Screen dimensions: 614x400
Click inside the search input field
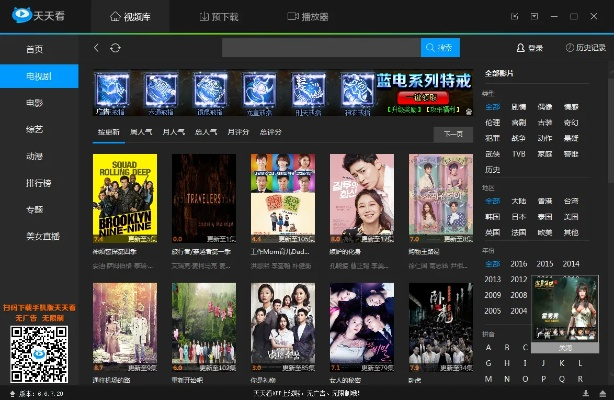point(320,48)
